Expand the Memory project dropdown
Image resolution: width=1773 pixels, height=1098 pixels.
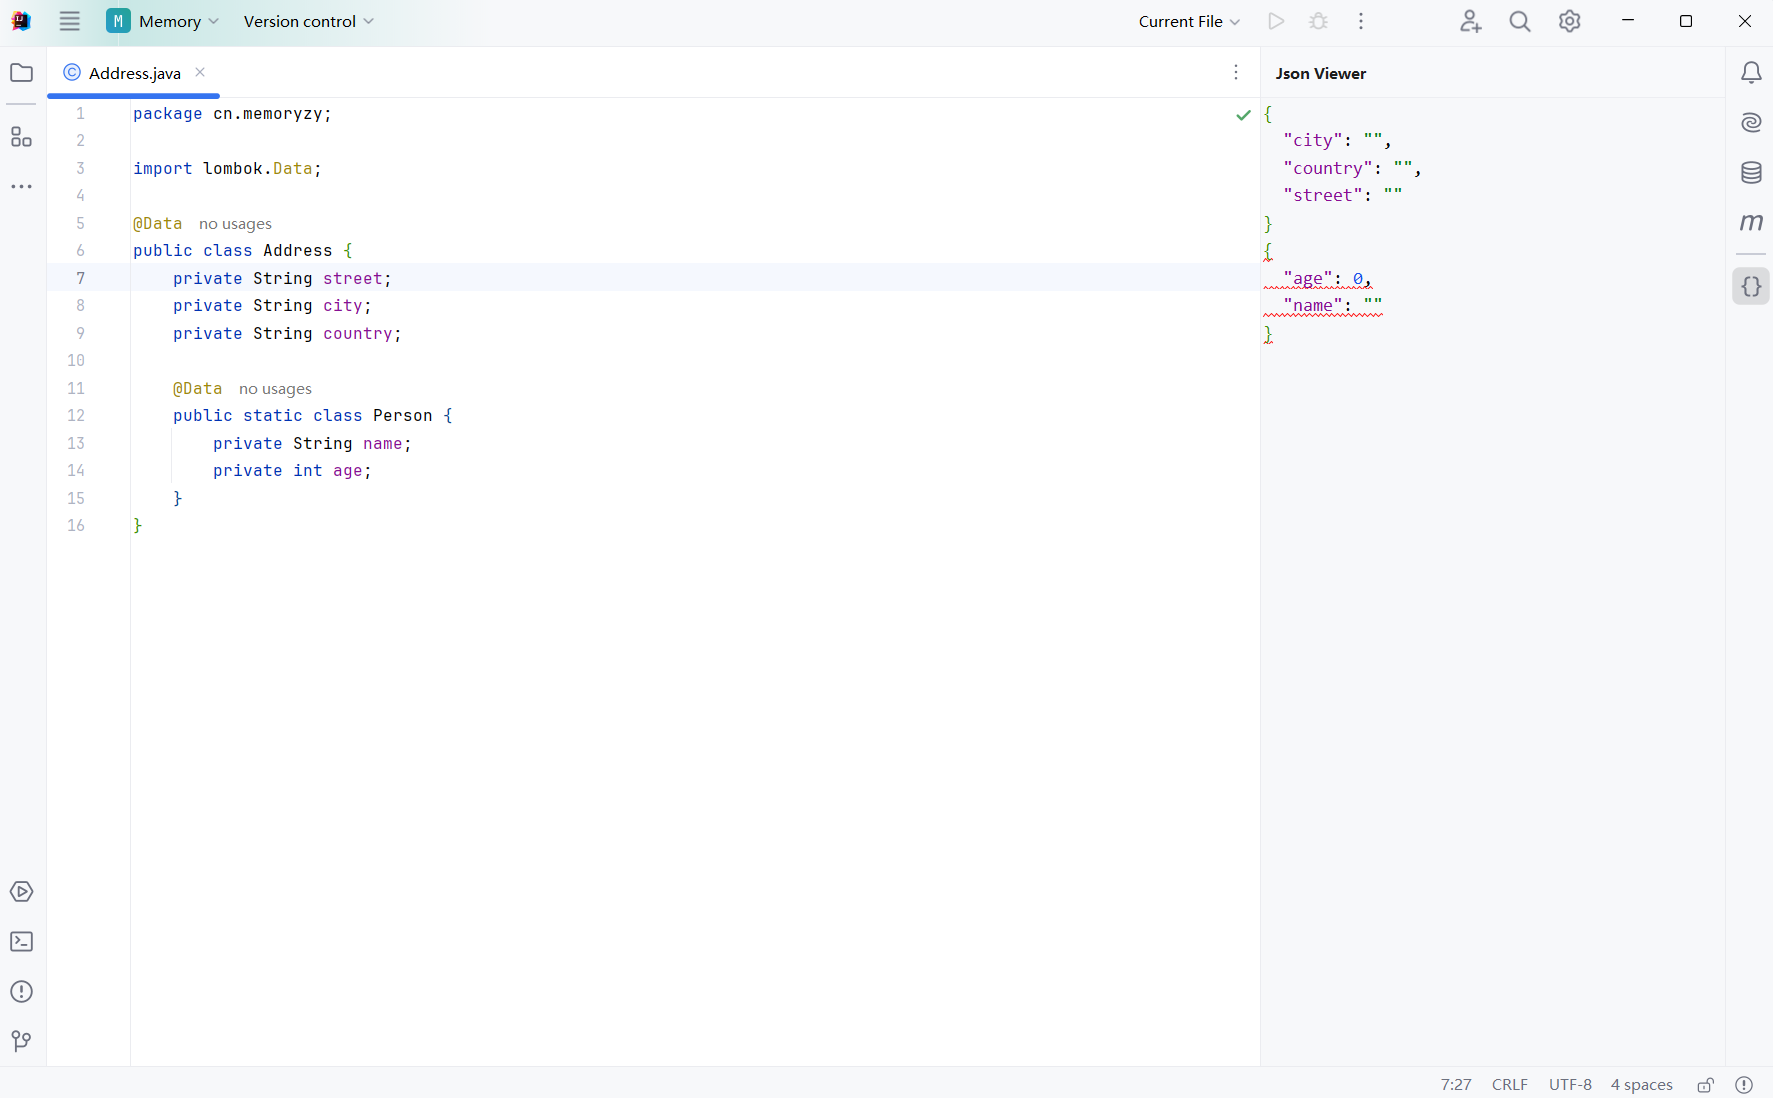pos(163,21)
